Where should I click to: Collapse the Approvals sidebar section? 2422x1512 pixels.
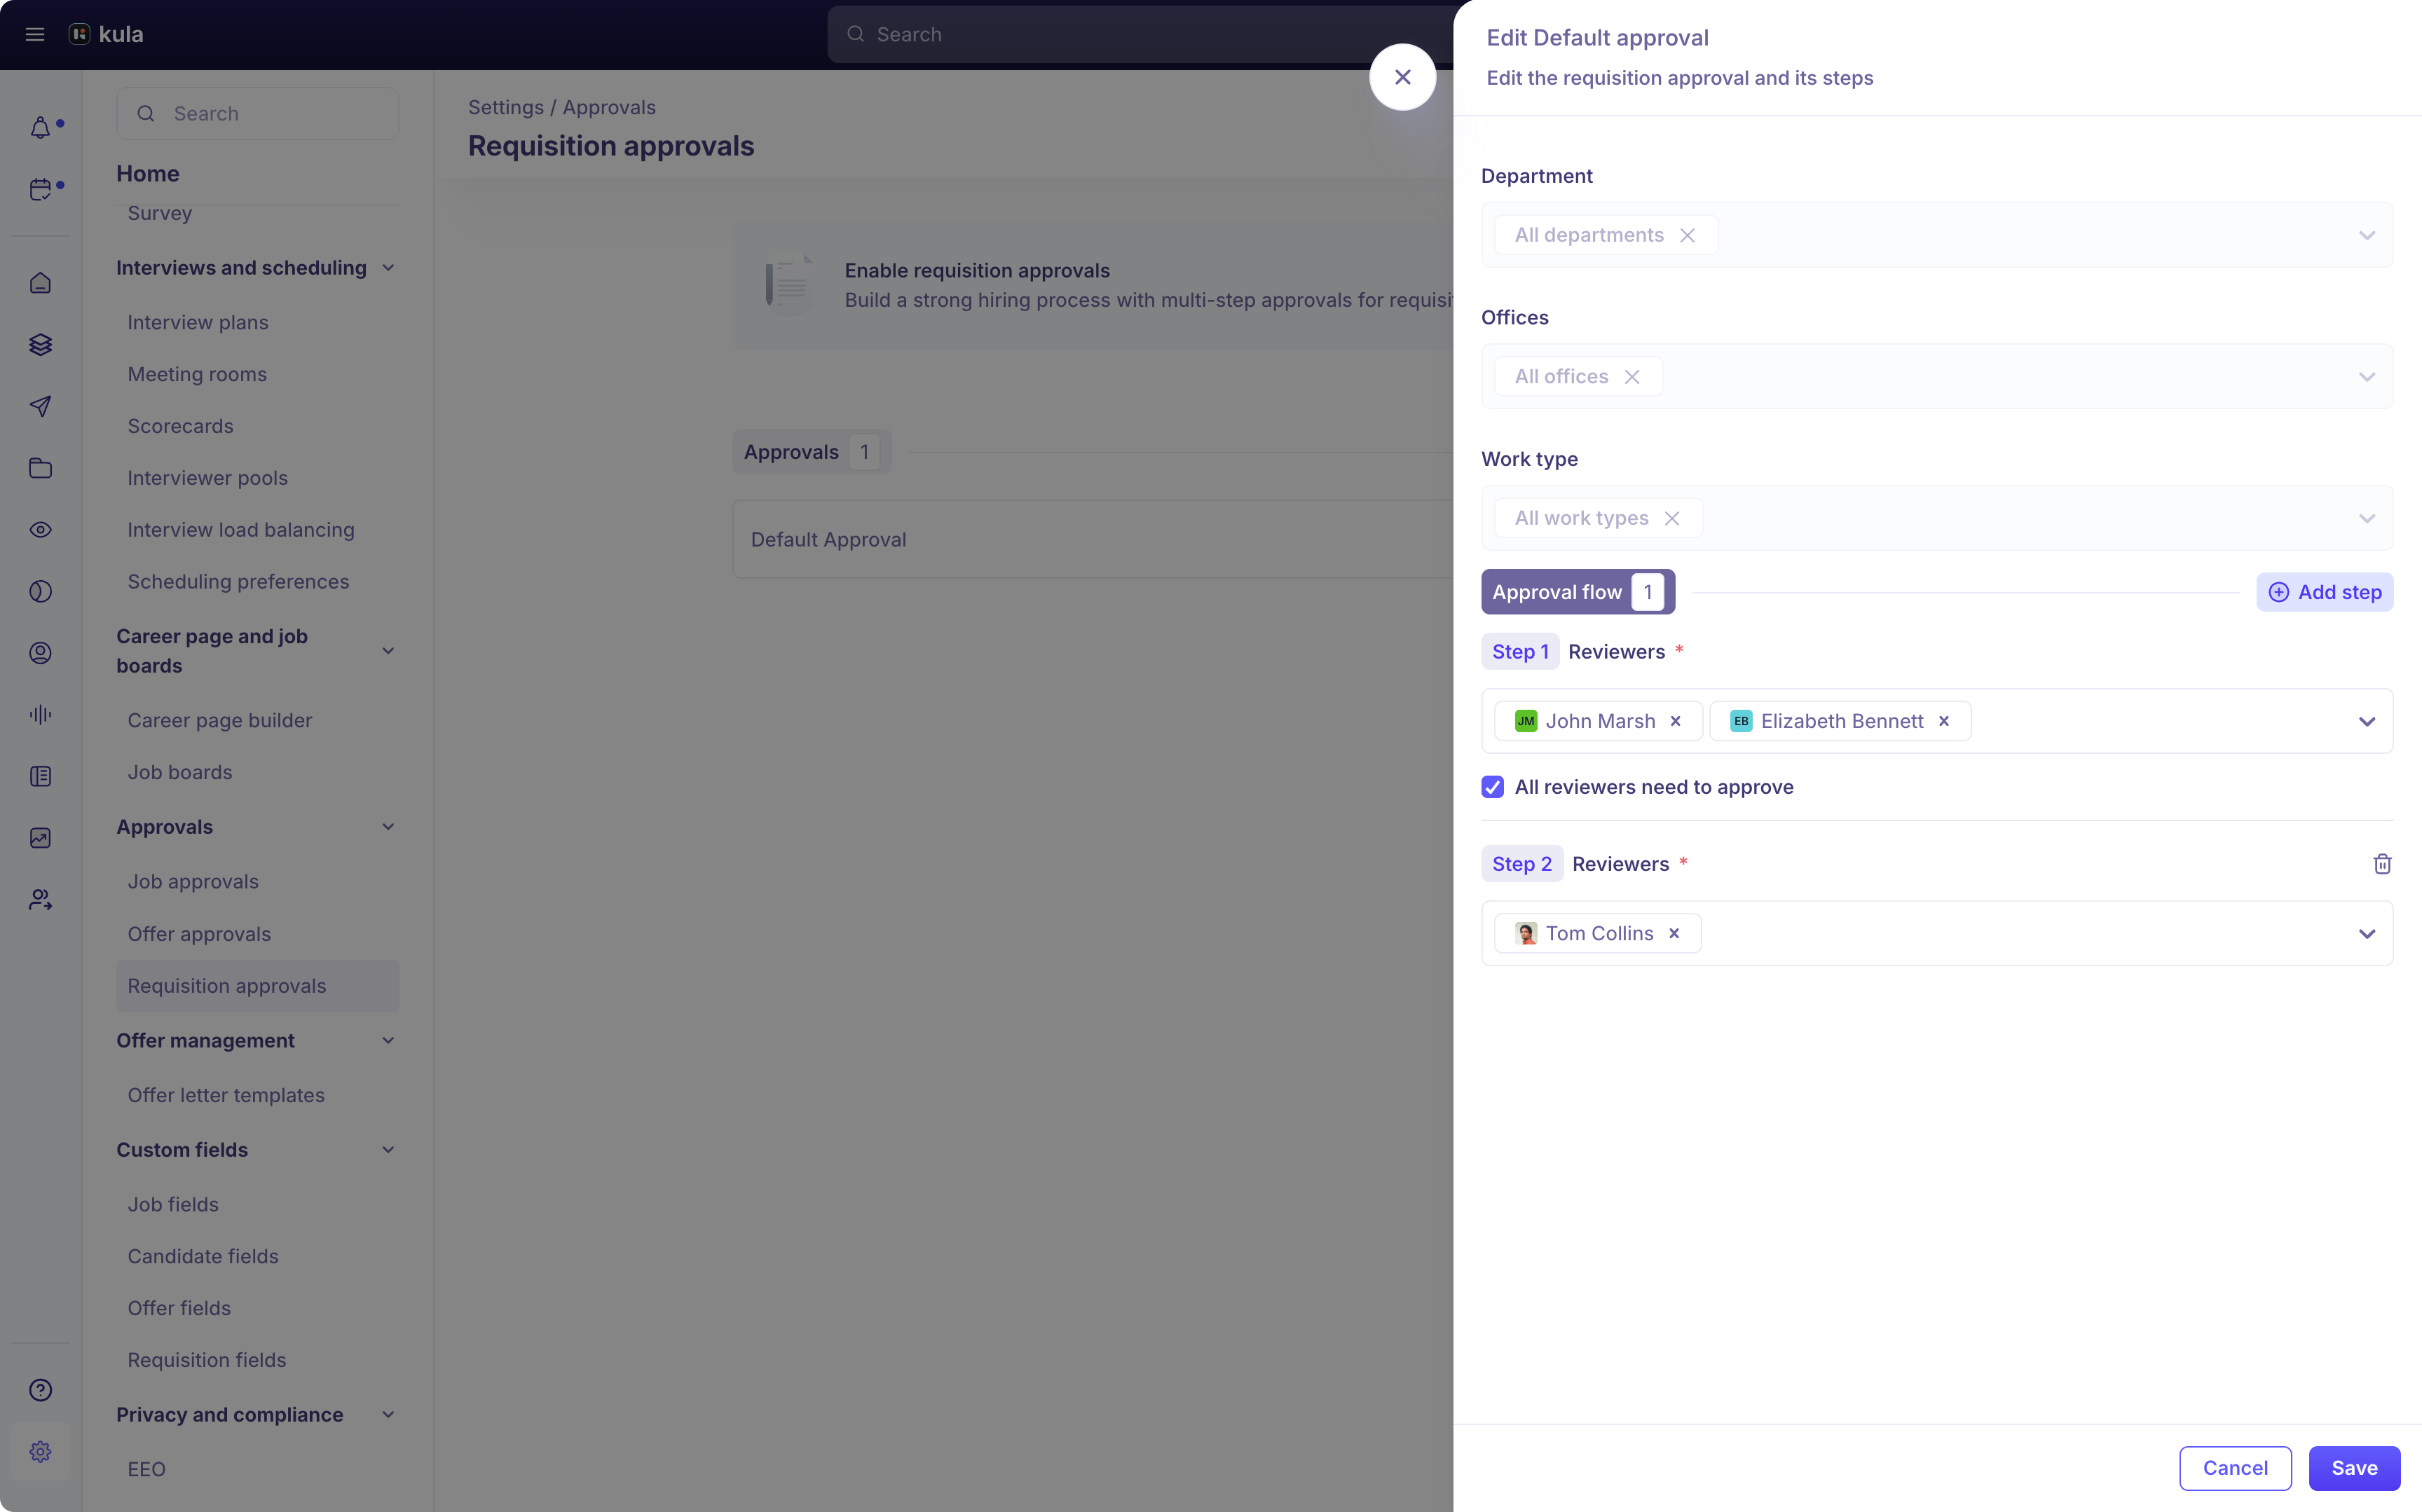[388, 827]
